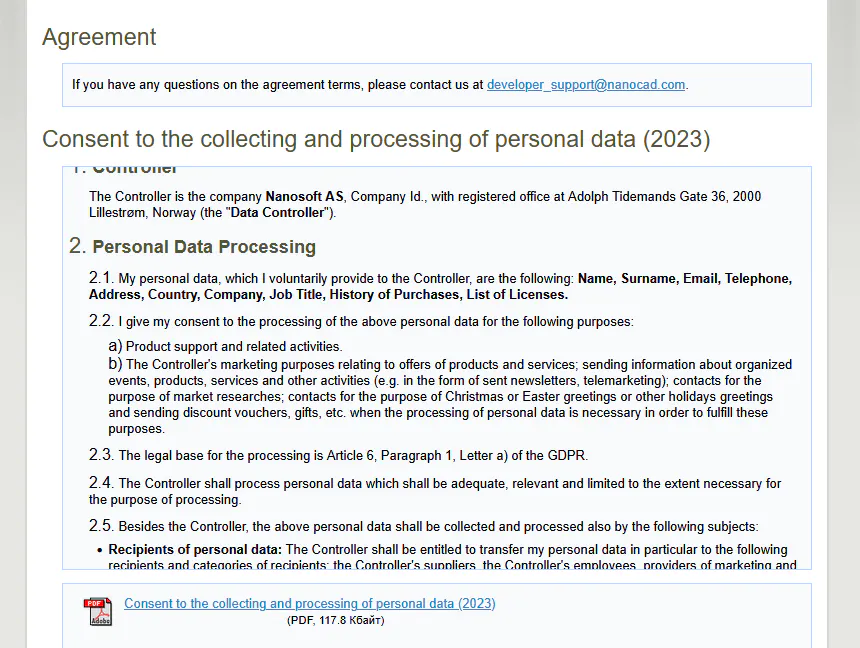Open the developer_support@nanocad.com email link
Screen dimensions: 860x648
(586, 84)
